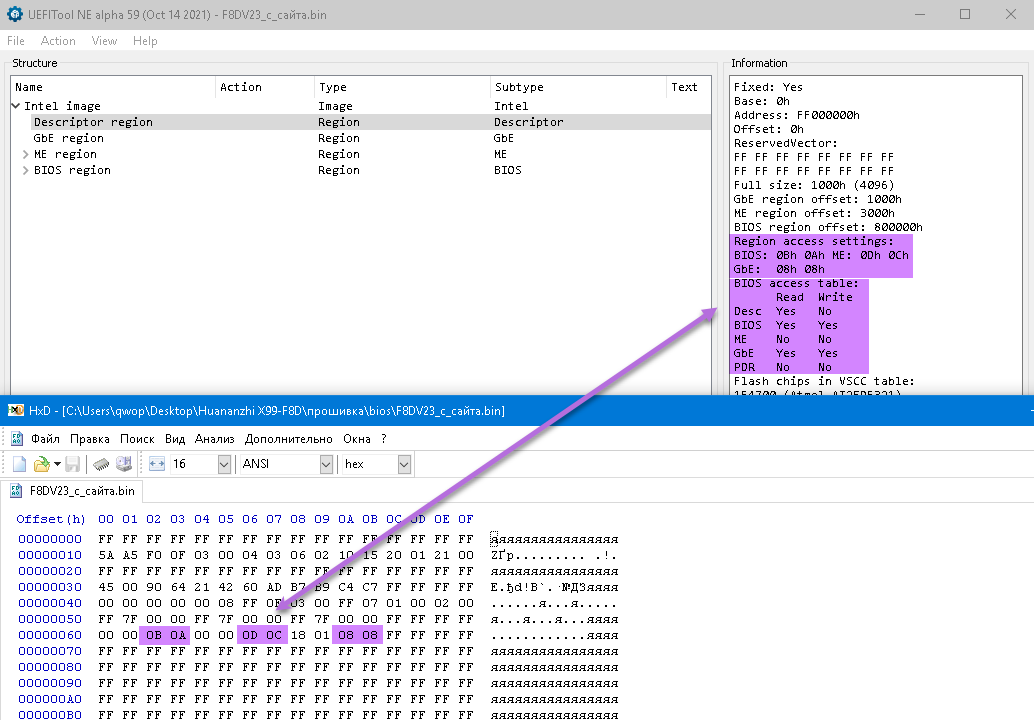Click the Open file folder icon in HxD
Image resolution: width=1034 pixels, height=720 pixels.
pyautogui.click(x=42, y=464)
